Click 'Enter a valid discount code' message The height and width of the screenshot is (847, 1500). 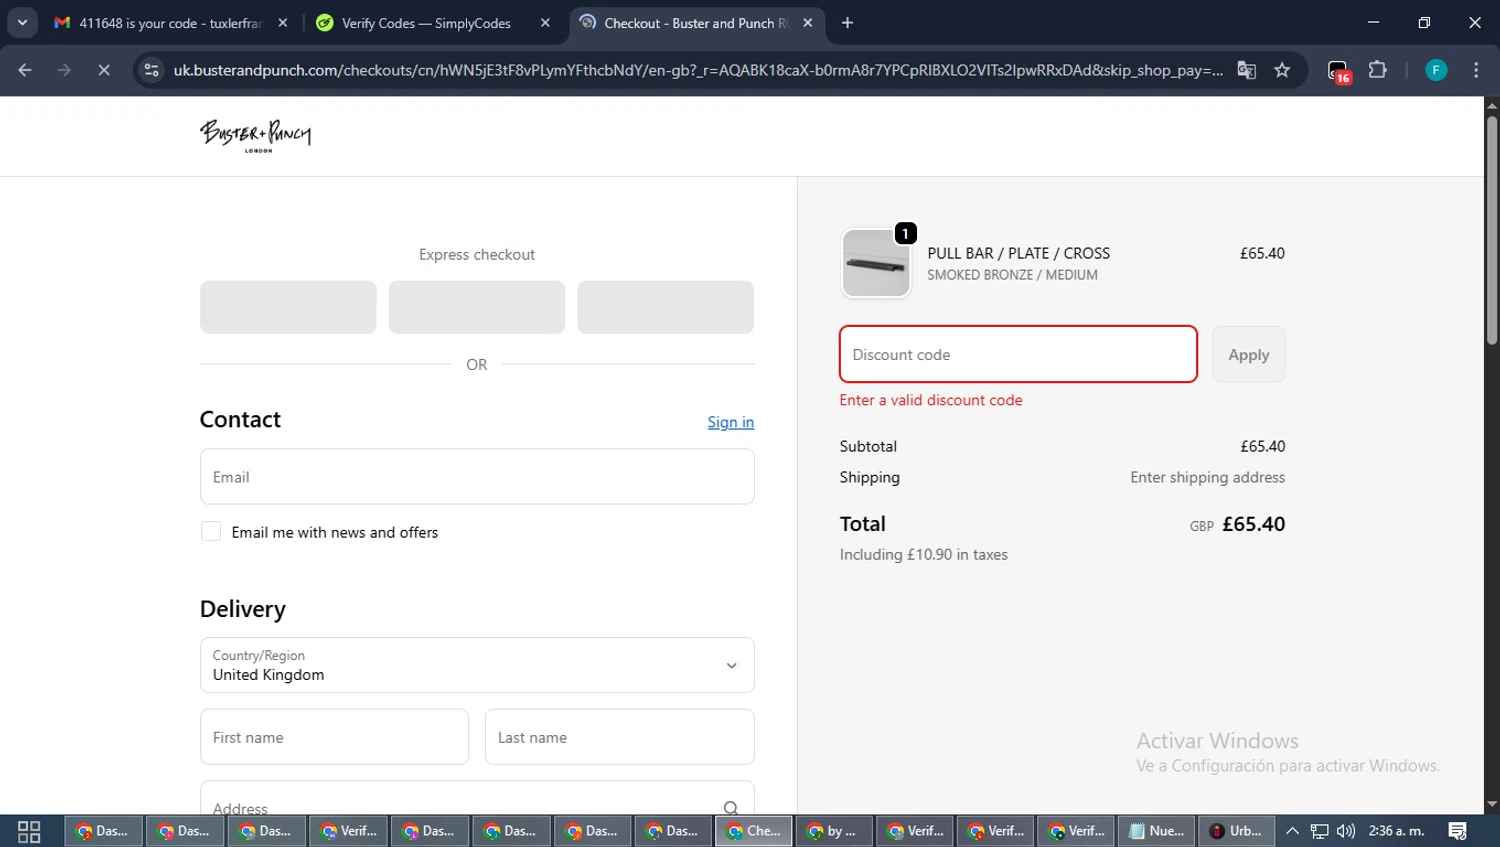(x=931, y=400)
